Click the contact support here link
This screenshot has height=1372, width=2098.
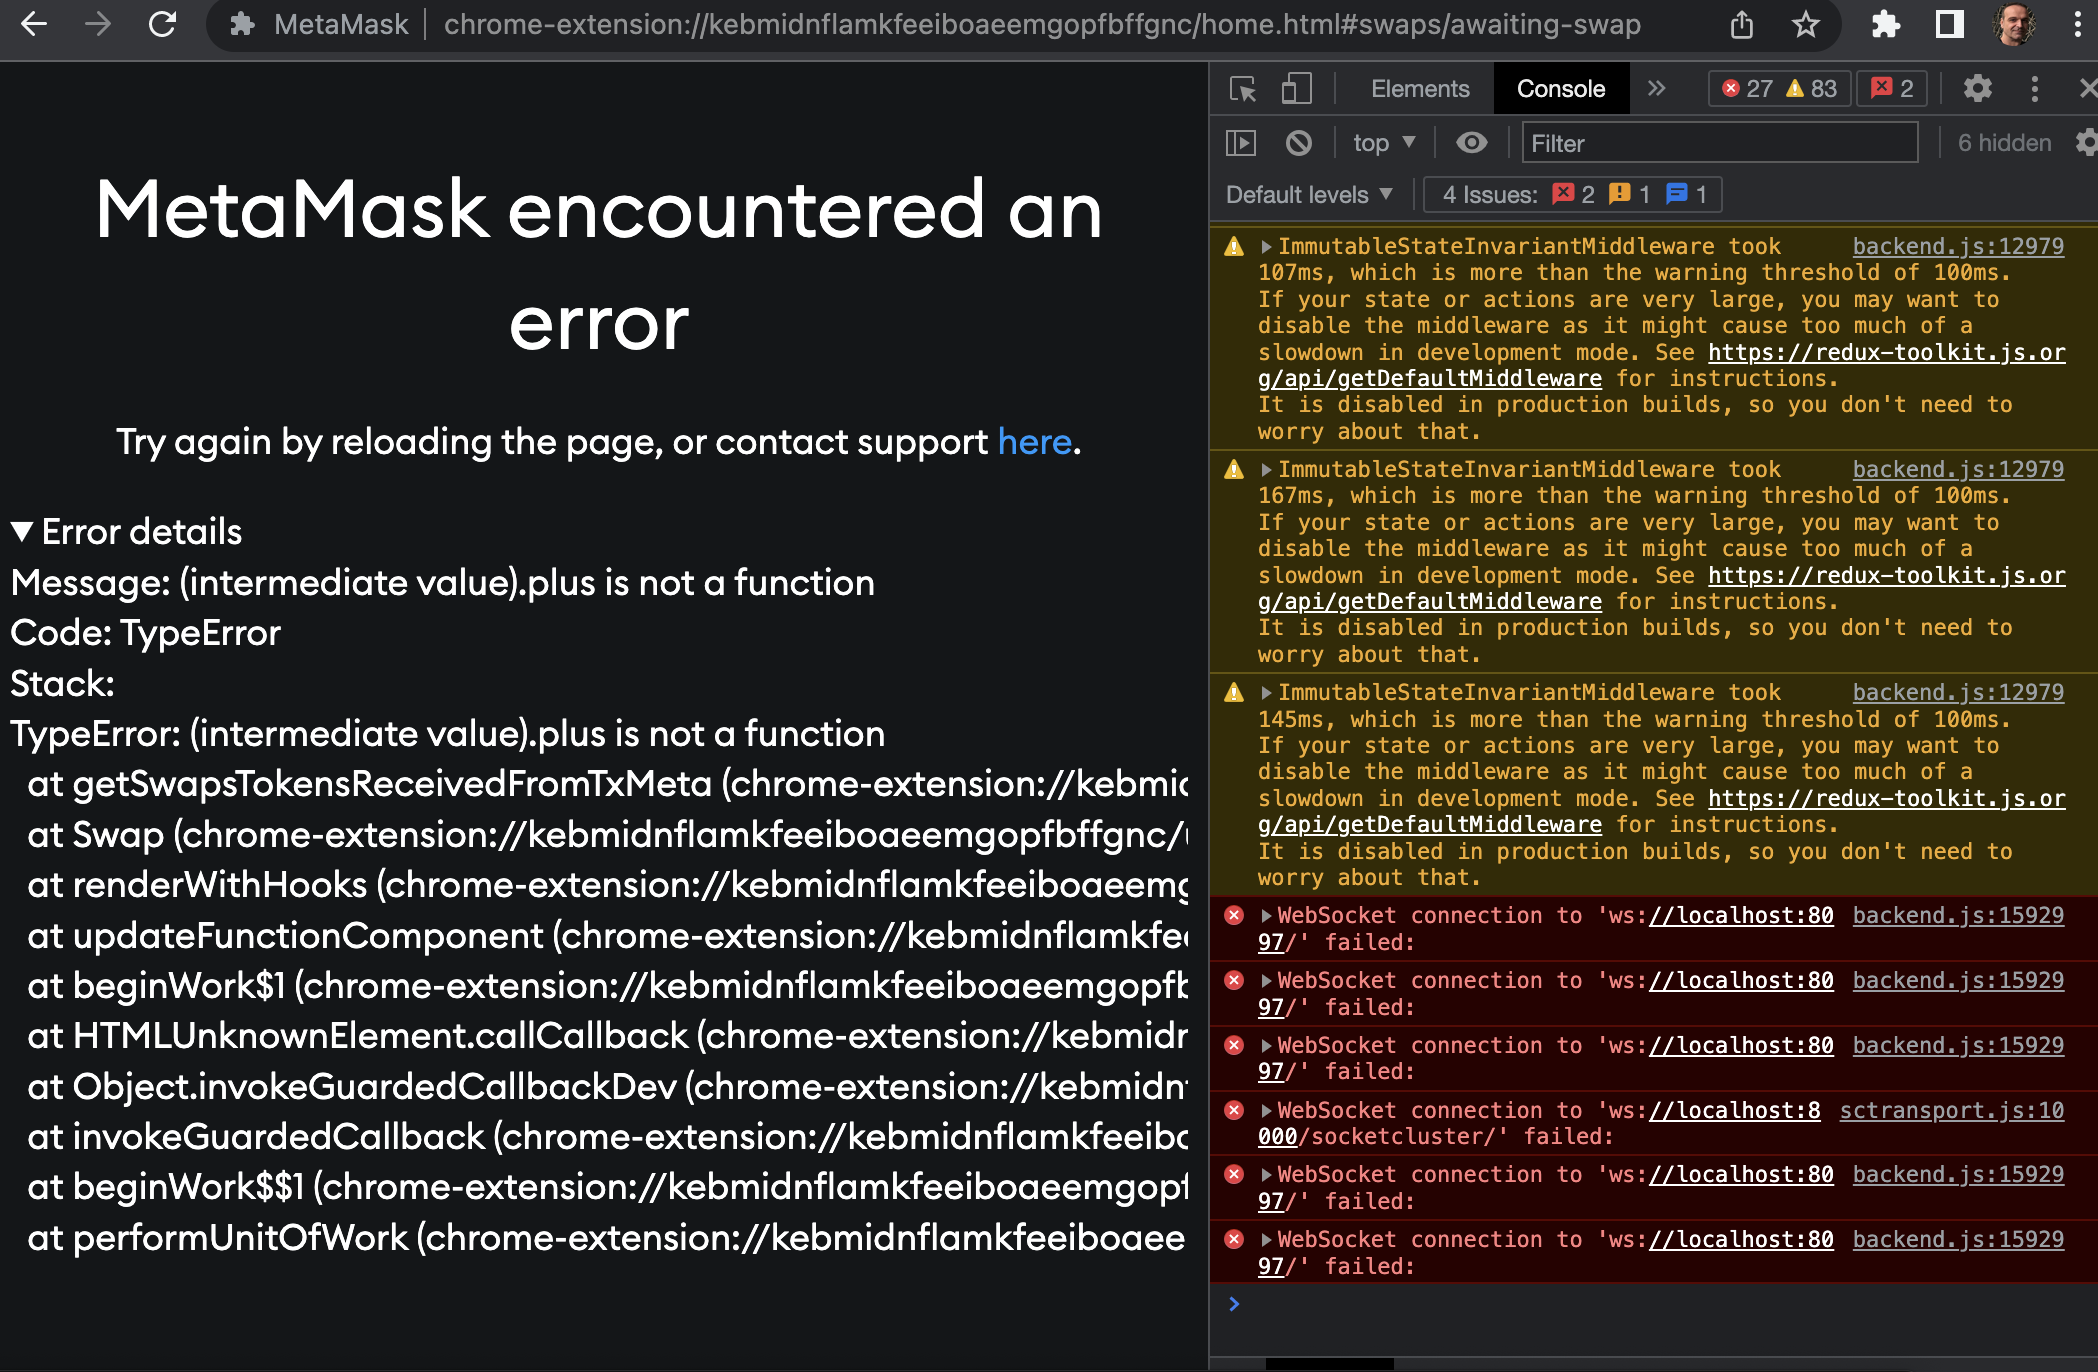[x=1035, y=441]
